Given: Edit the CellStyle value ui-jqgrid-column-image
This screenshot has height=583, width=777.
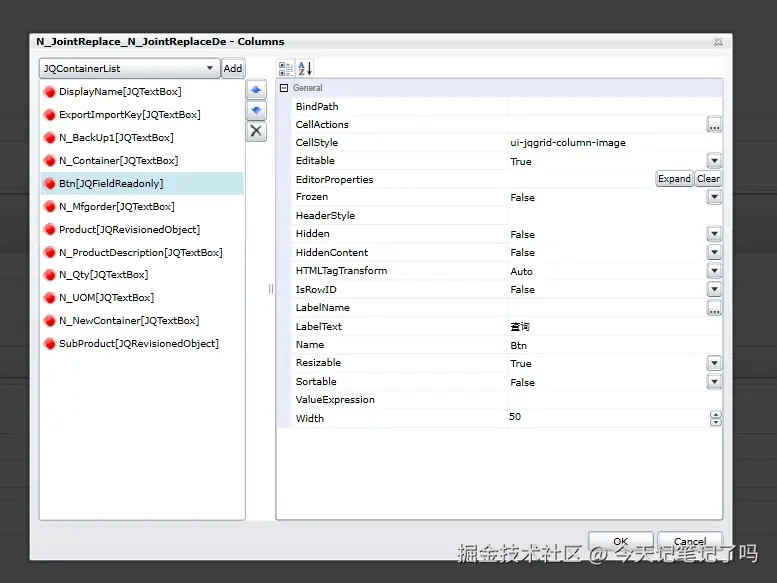Looking at the screenshot, I should [x=614, y=143].
